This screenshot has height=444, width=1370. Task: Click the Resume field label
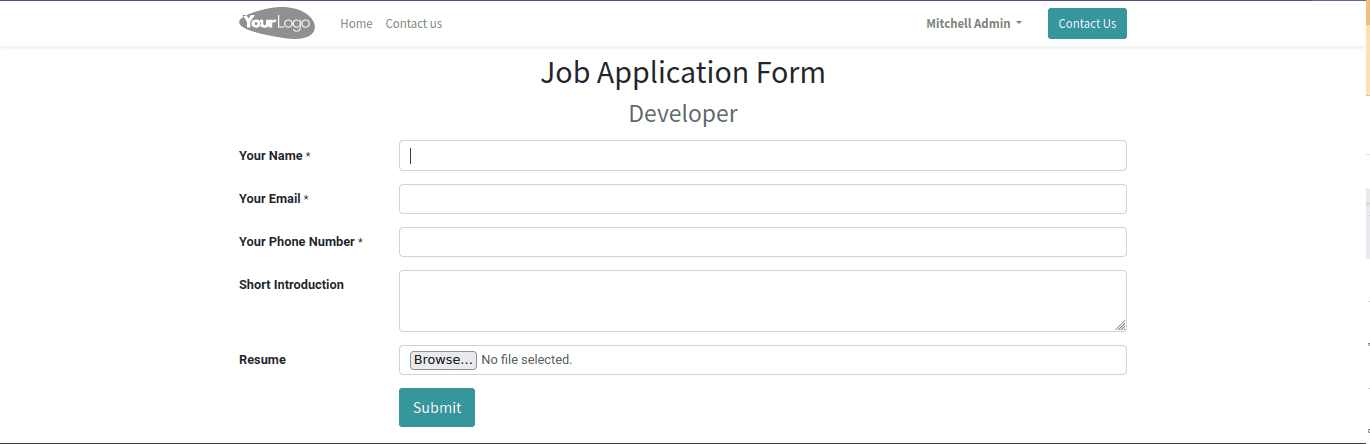point(262,360)
